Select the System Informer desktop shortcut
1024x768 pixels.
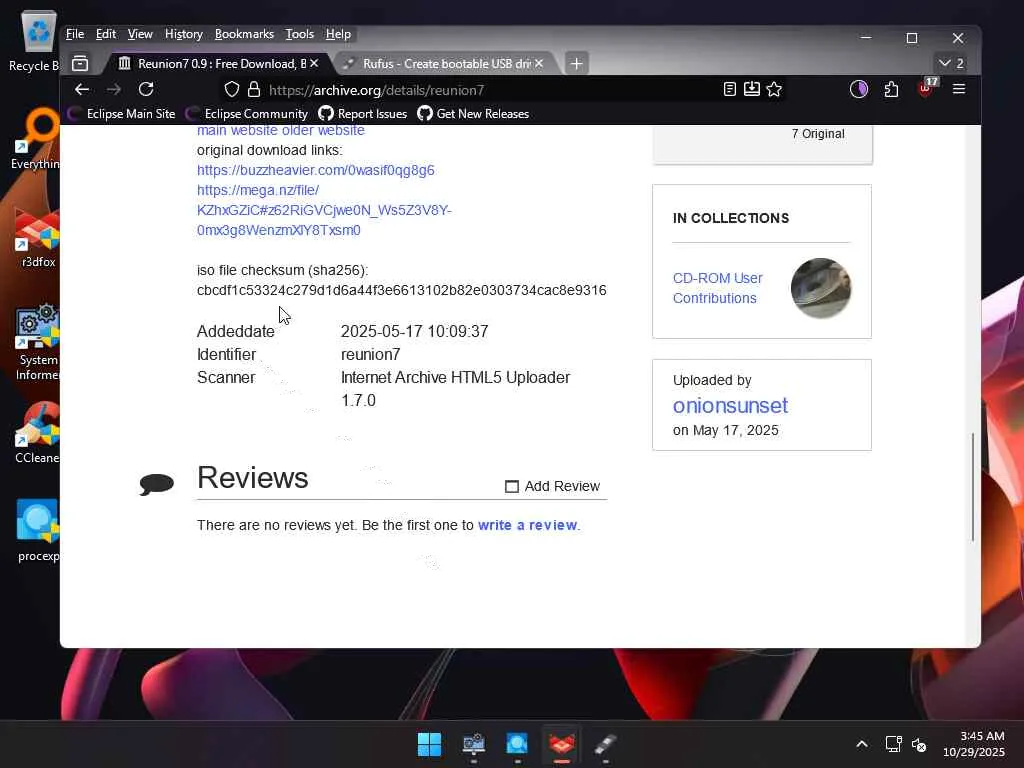37,343
